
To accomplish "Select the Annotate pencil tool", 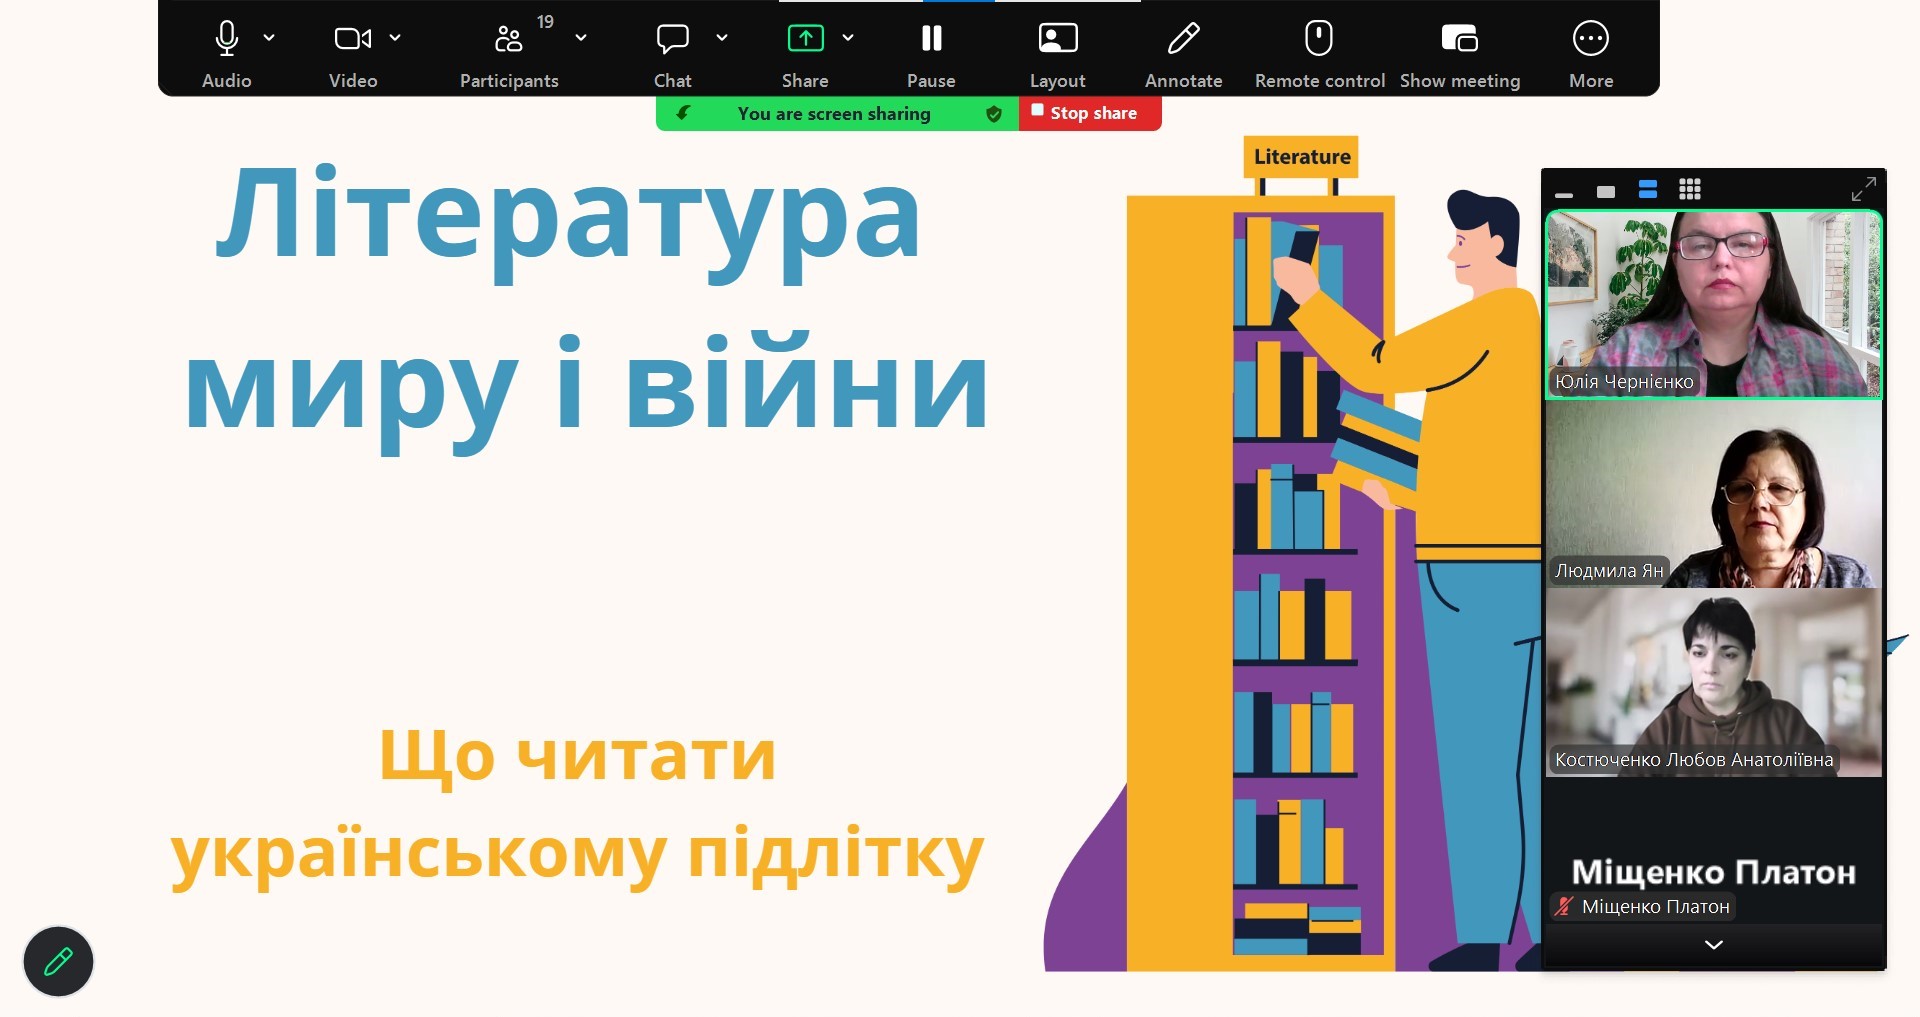I will point(1183,39).
